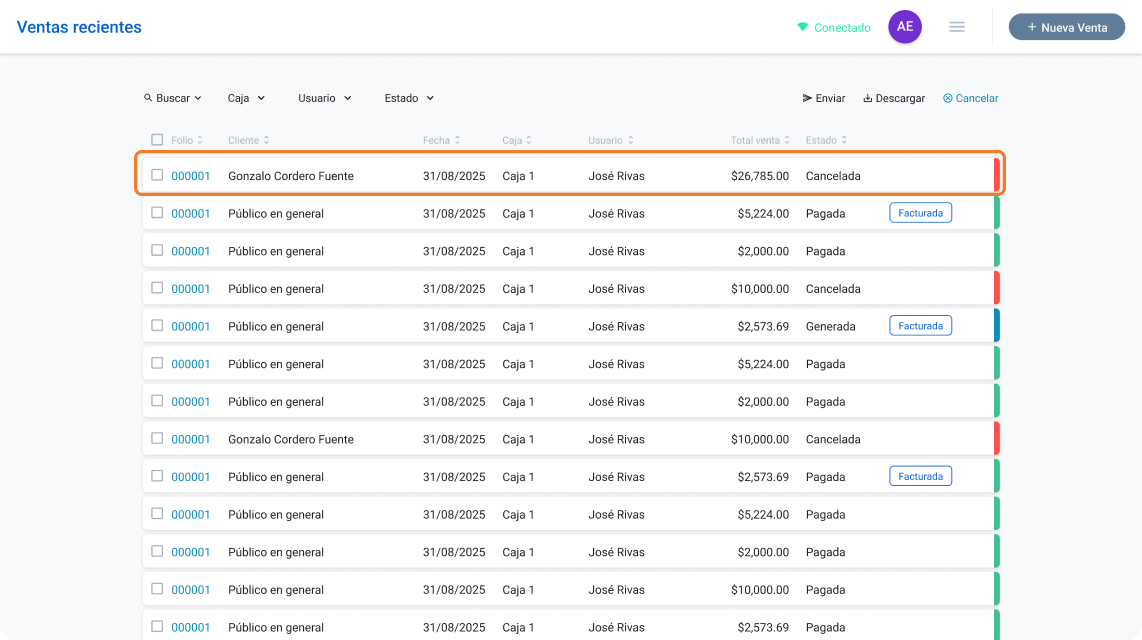Sort by Total venta arrows icon
Image resolution: width=1142 pixels, height=640 pixels.
coord(787,140)
